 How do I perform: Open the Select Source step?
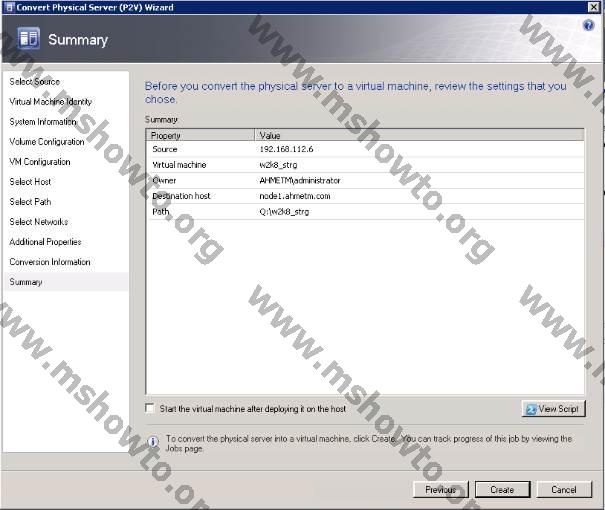(x=35, y=82)
